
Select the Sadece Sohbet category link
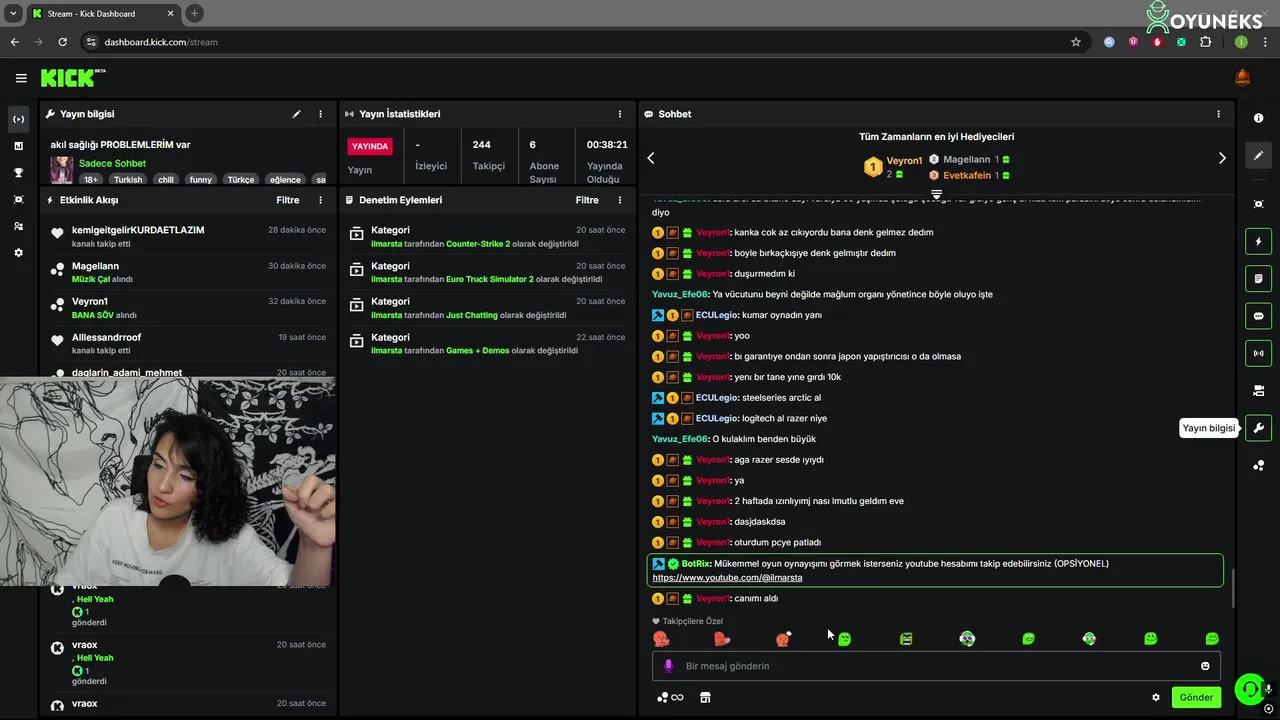pyautogui.click(x=112, y=163)
